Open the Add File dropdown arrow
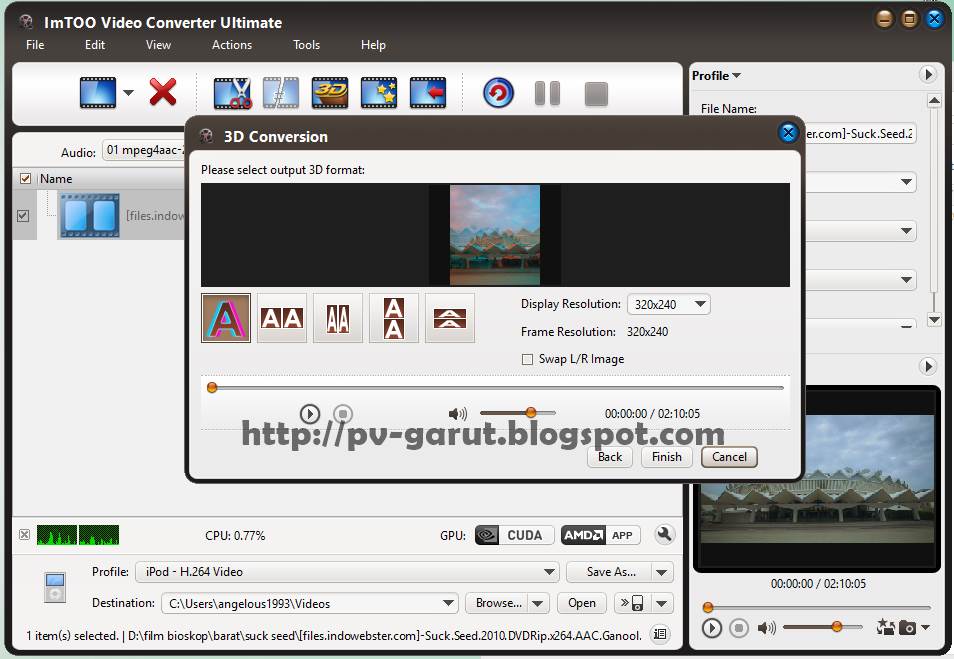 pos(128,93)
